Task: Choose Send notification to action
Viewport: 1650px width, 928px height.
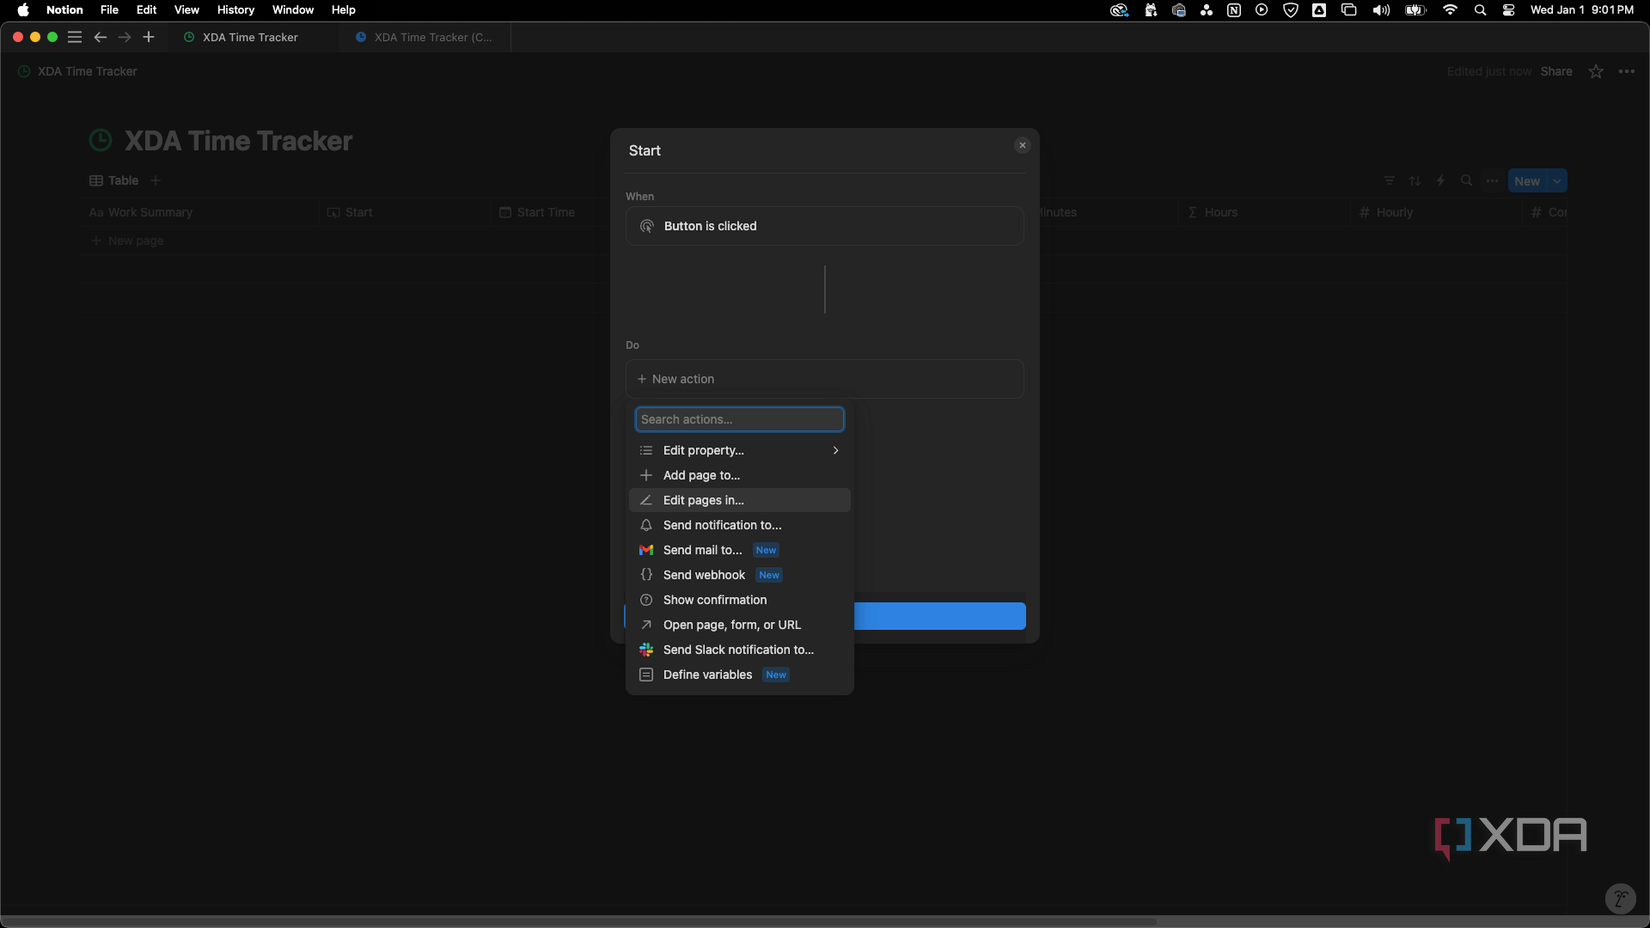Action: click(x=739, y=525)
